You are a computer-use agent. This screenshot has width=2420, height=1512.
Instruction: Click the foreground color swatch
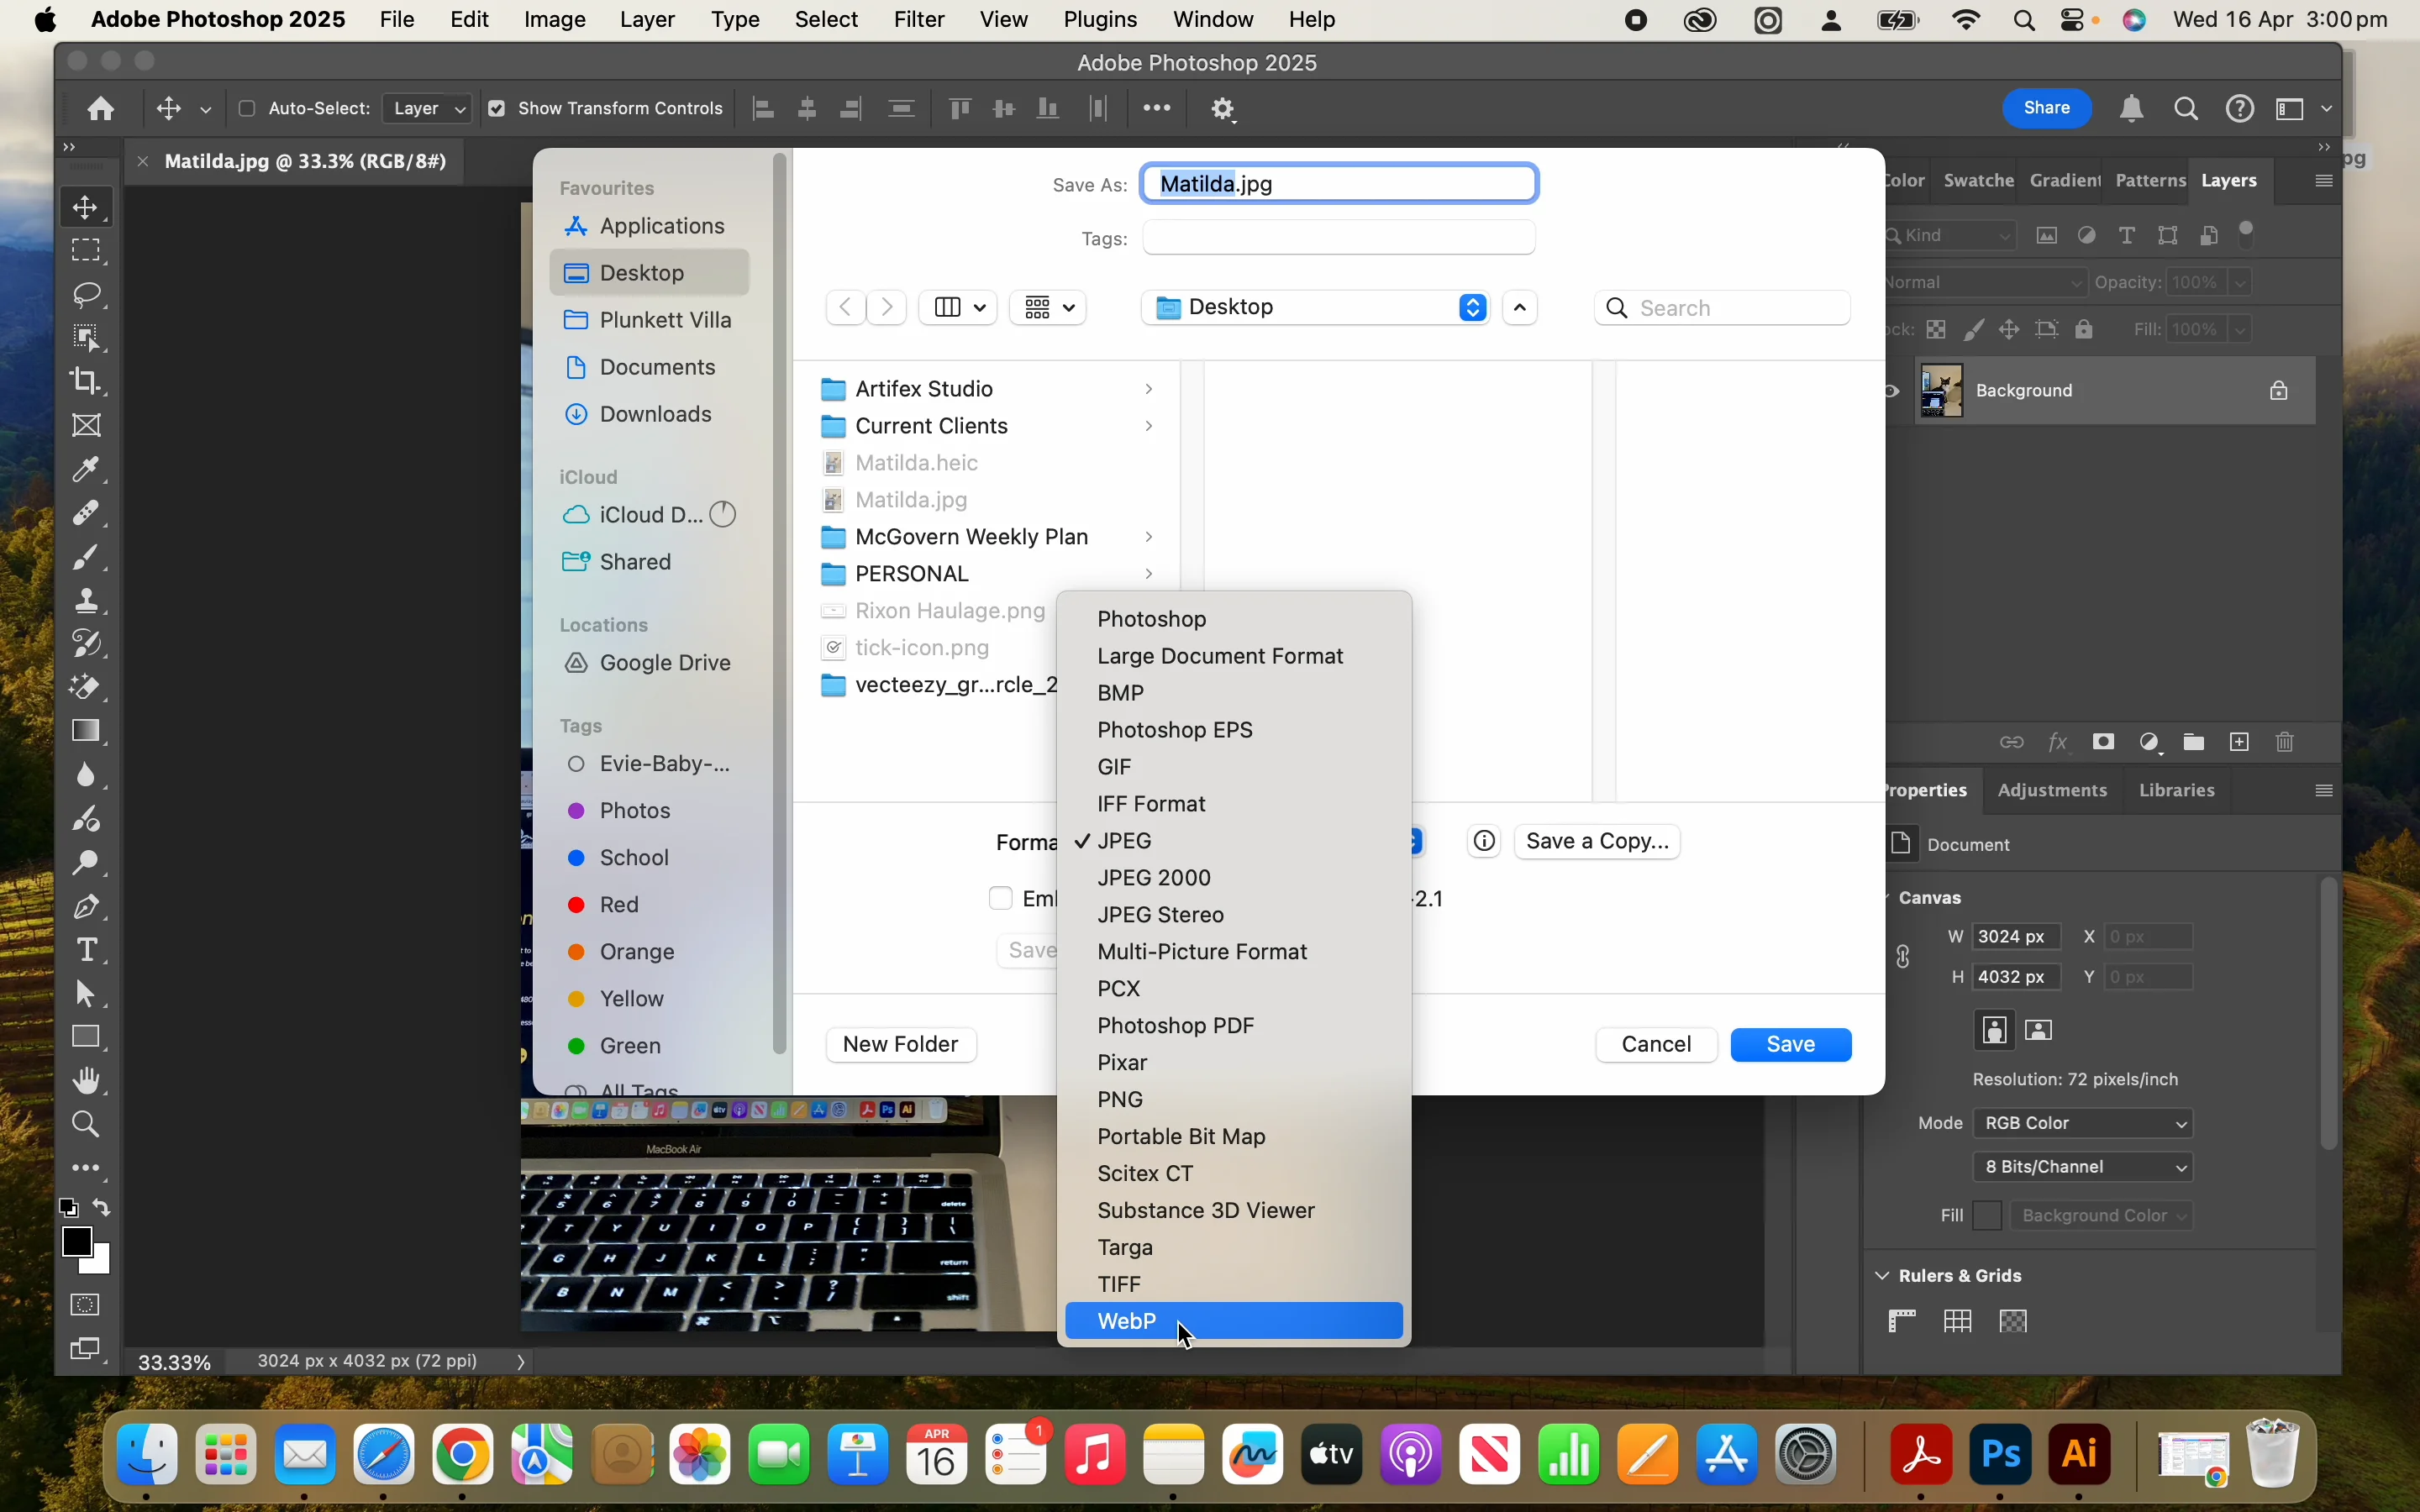pos(76,1241)
